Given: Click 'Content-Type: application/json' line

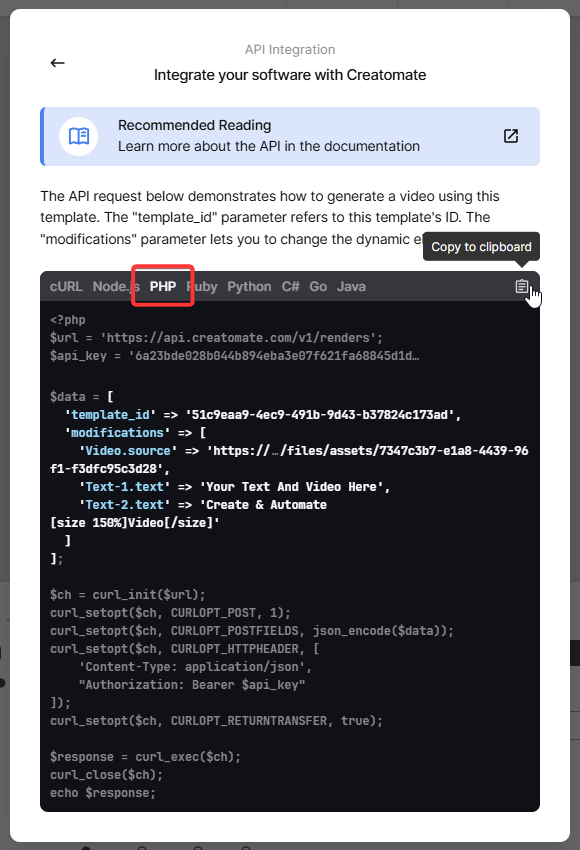Looking at the screenshot, I should point(195,667).
